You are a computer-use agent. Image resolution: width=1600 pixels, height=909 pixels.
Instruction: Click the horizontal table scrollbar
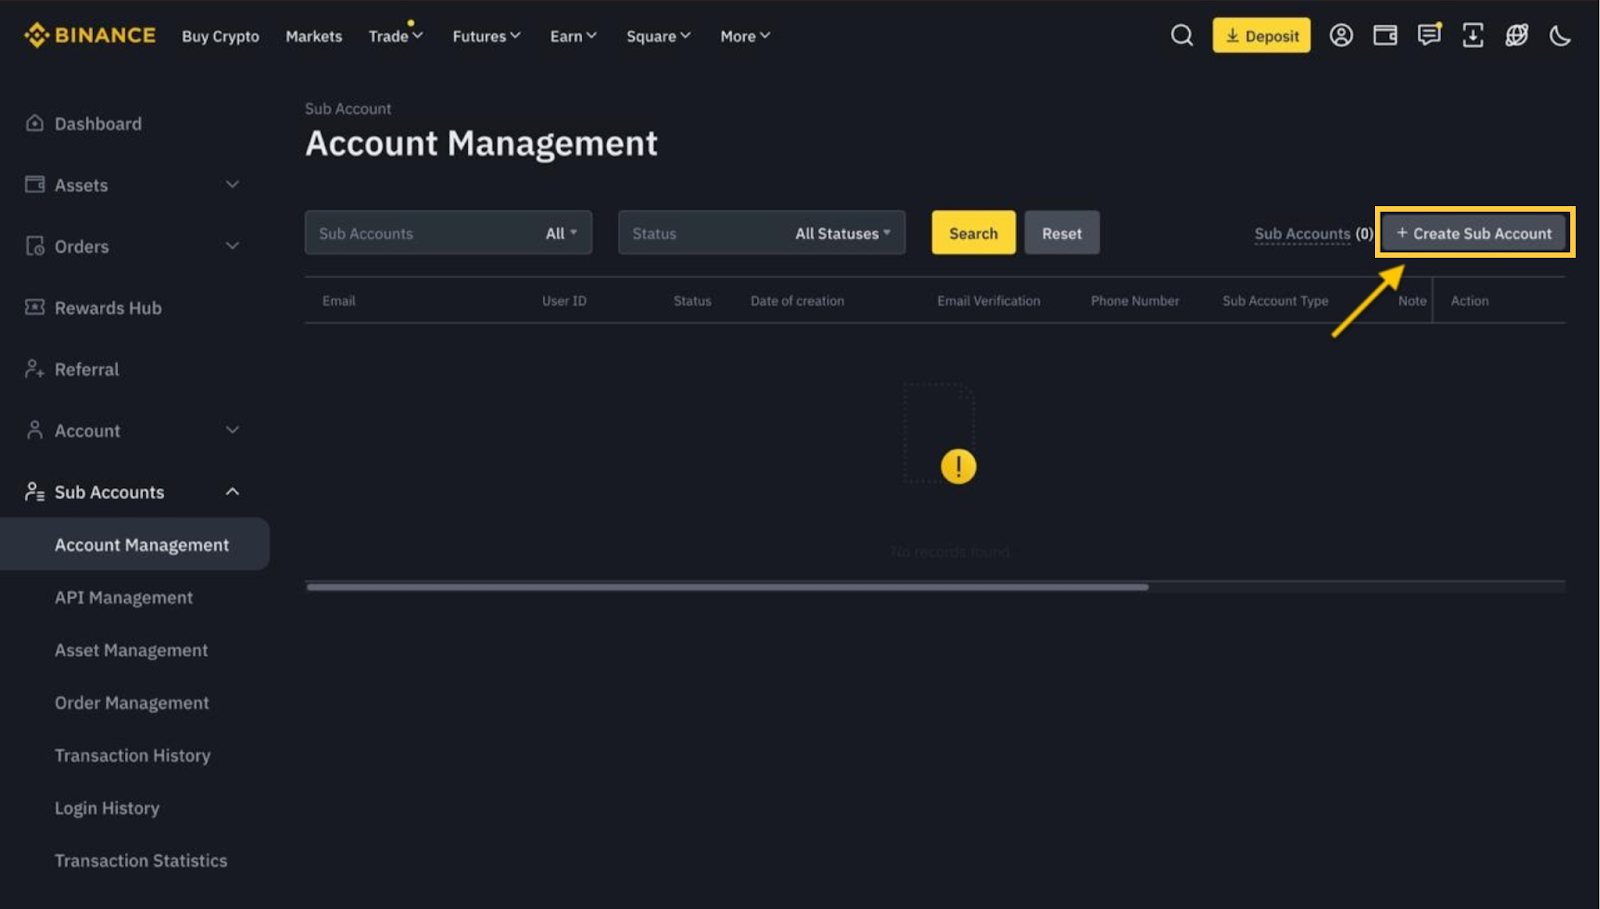[727, 587]
